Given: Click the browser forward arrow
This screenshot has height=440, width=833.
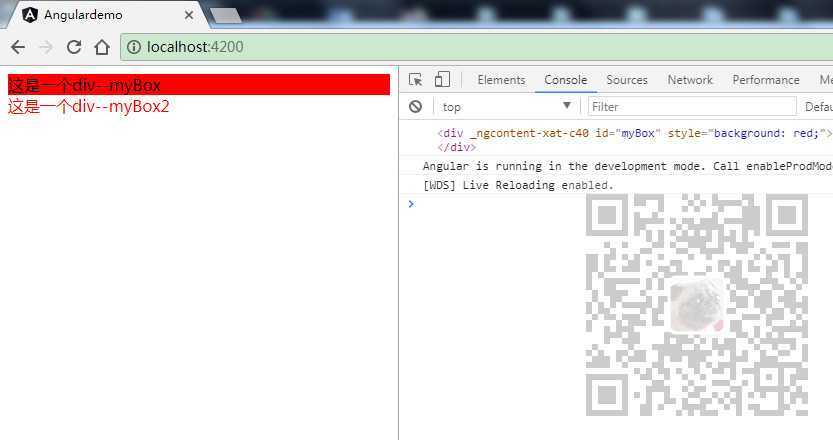Looking at the screenshot, I should 46,47.
